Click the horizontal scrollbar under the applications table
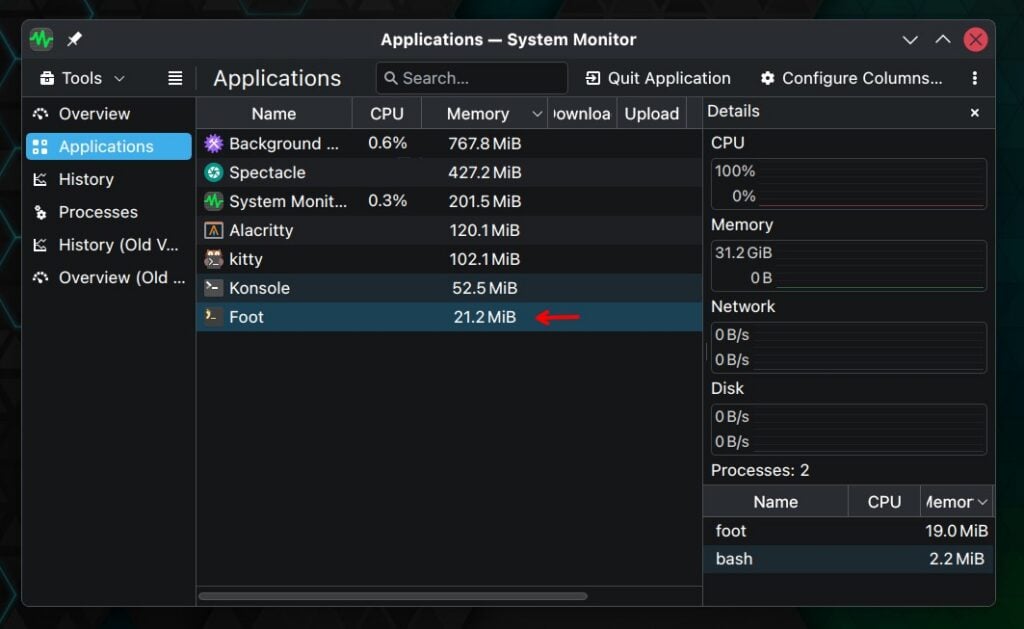This screenshot has width=1024, height=629. tap(393, 596)
